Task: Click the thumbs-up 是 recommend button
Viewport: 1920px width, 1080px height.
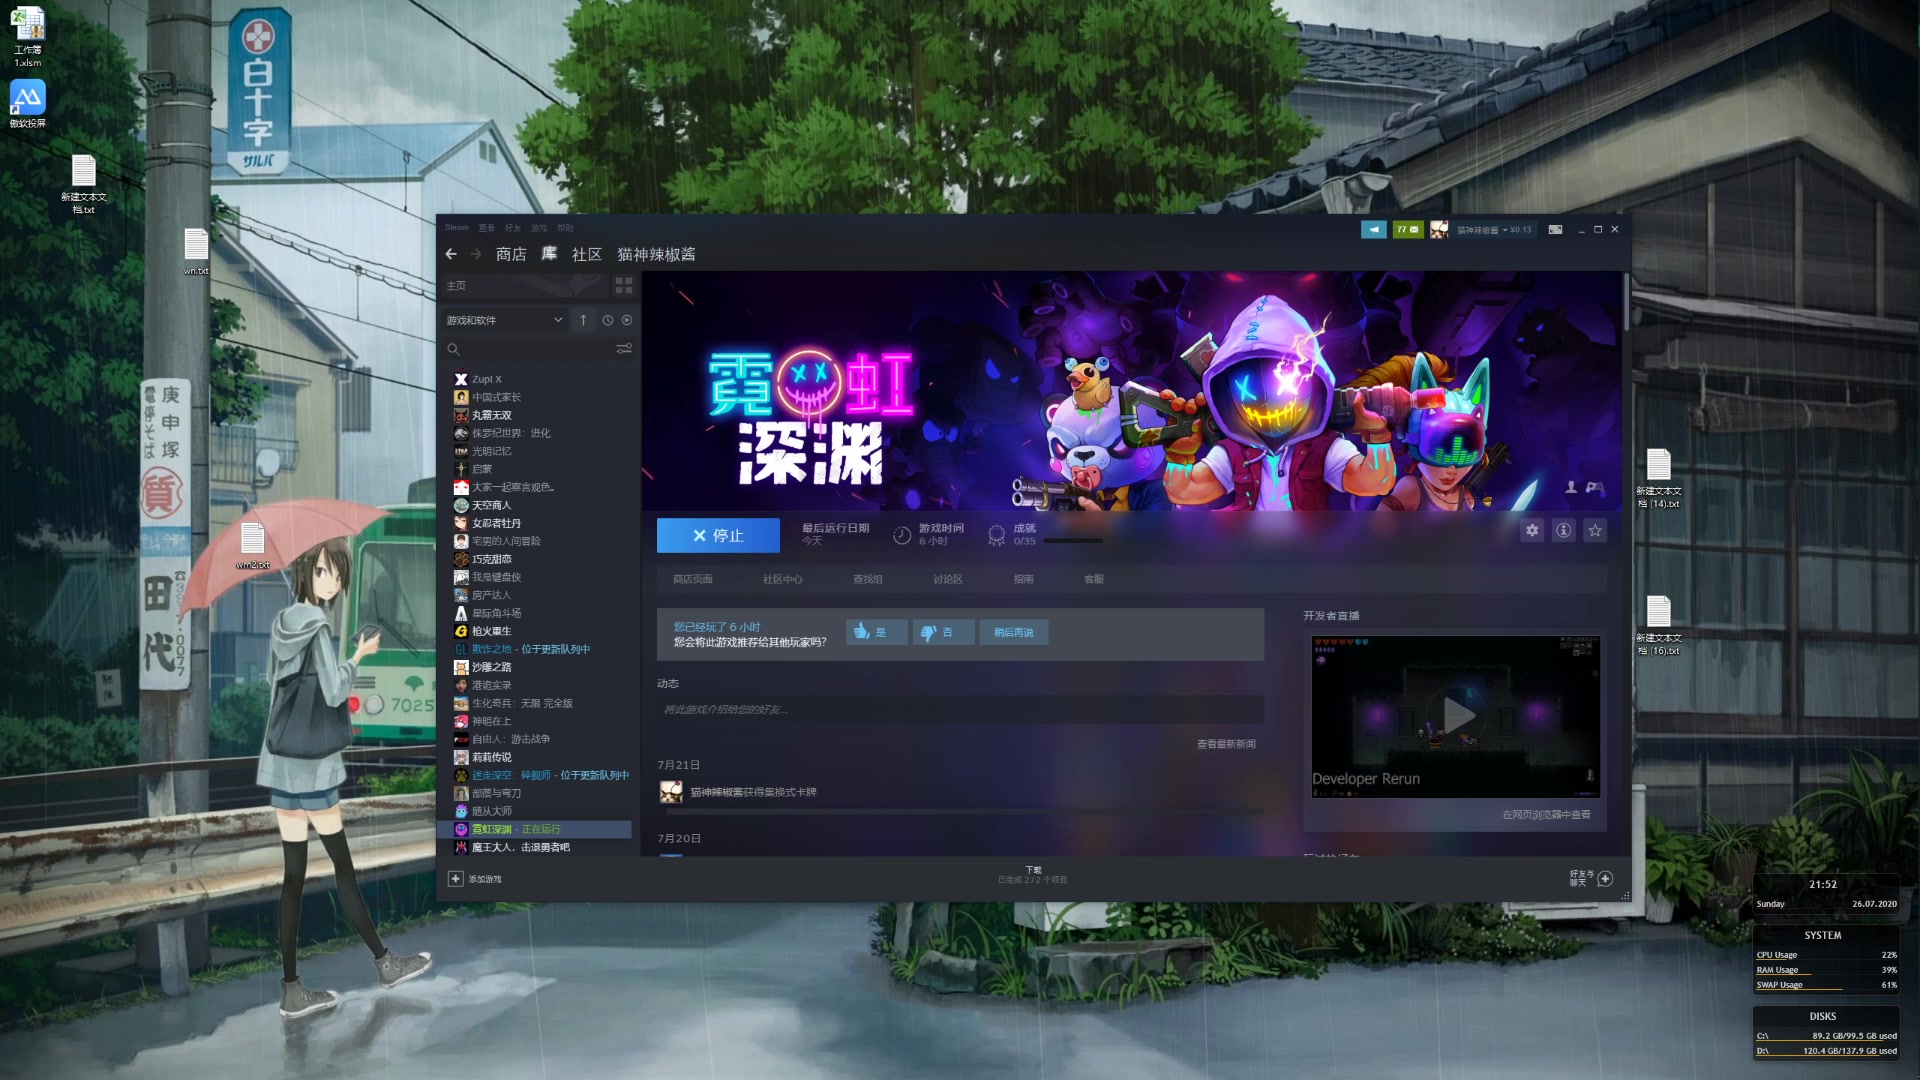Action: point(876,633)
